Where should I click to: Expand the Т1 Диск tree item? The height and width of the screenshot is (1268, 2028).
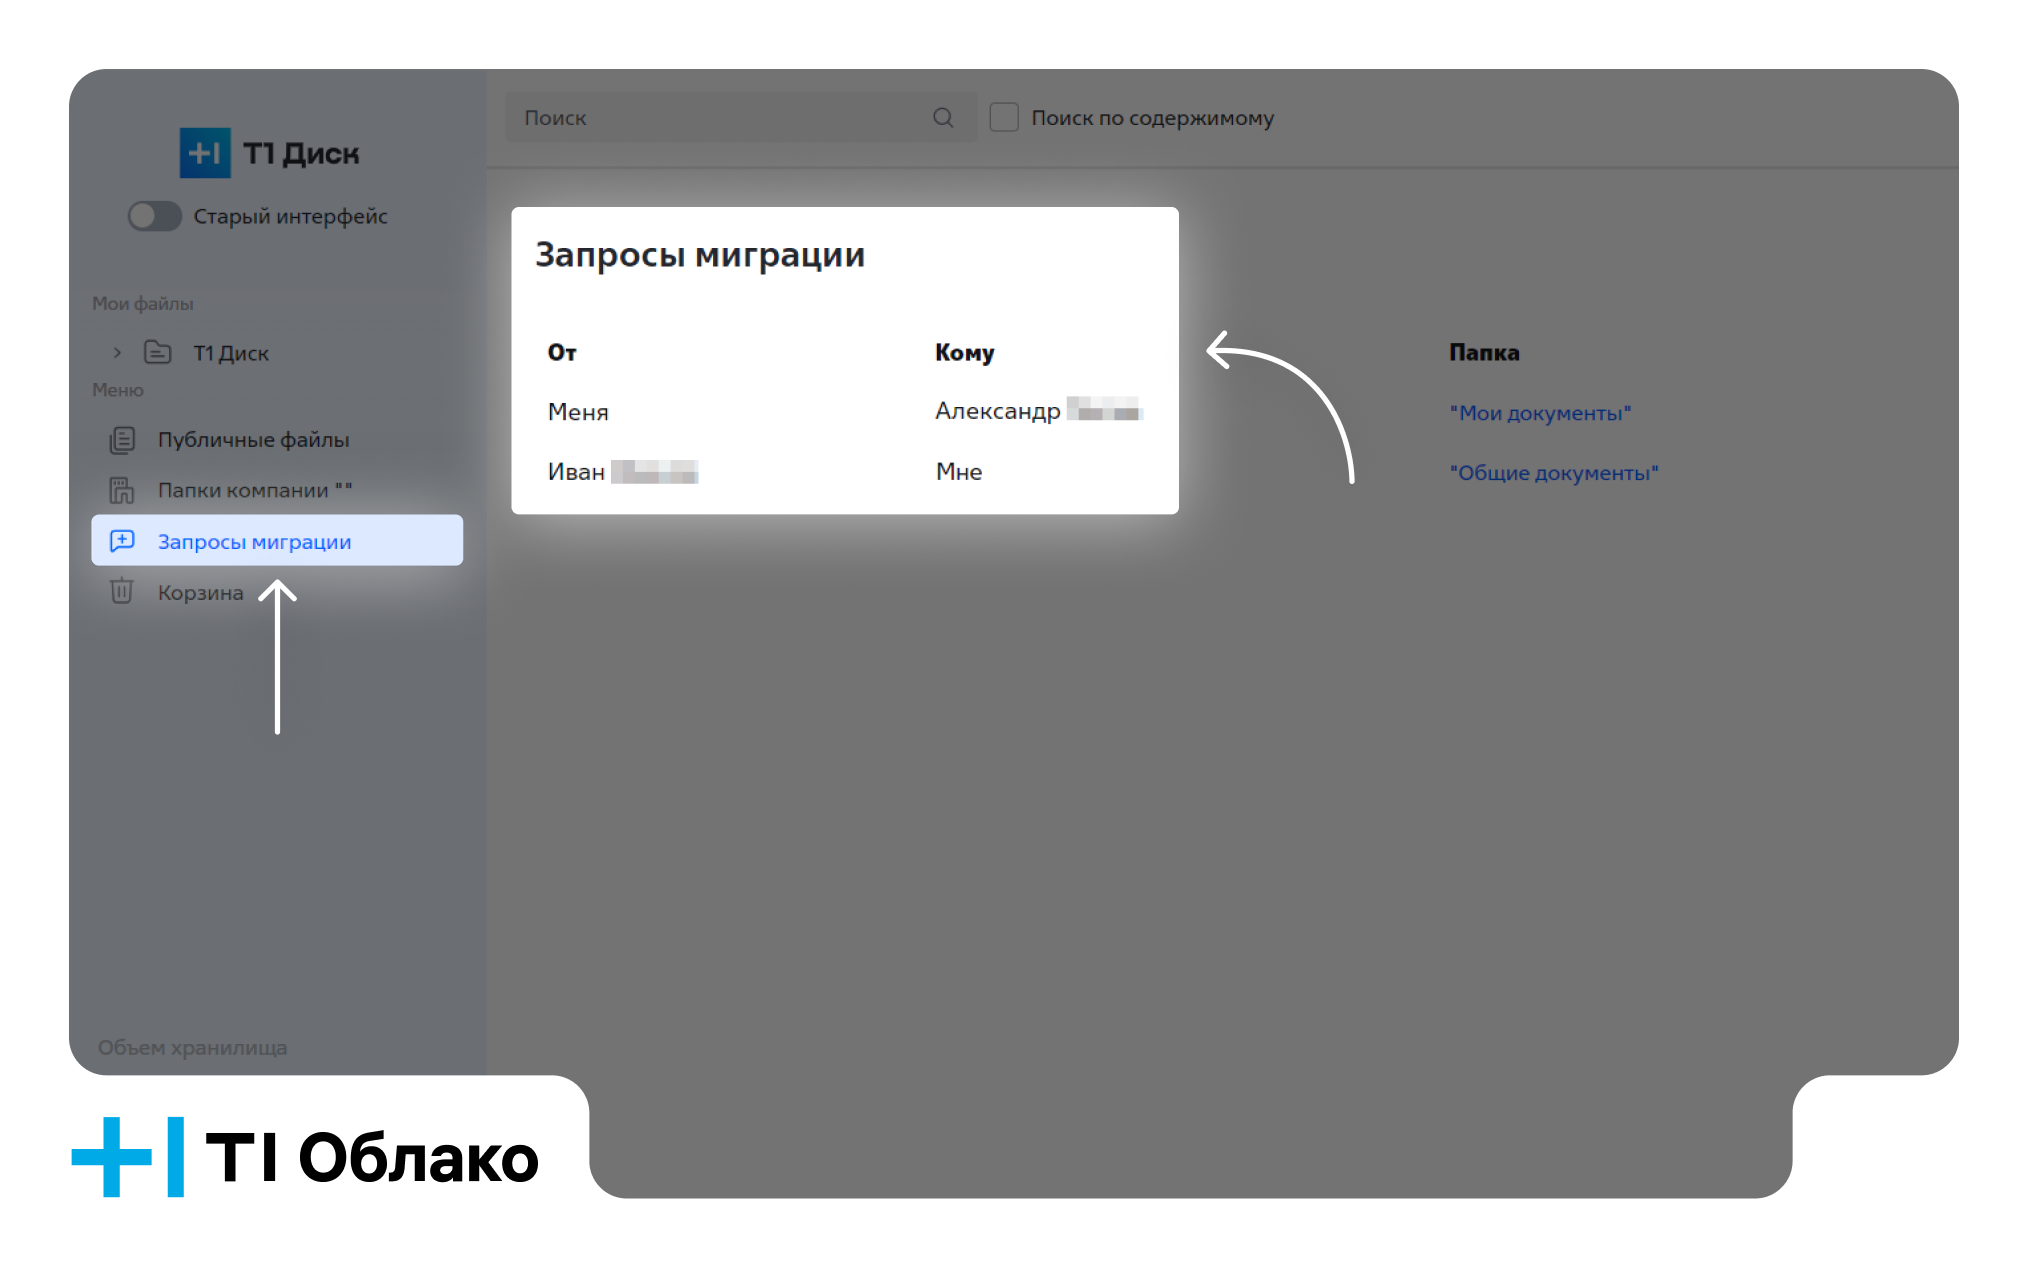coord(115,352)
